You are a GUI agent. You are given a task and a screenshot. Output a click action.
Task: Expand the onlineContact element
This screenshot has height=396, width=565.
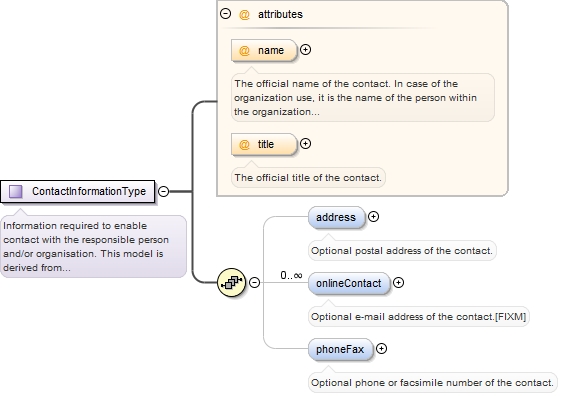[398, 282]
